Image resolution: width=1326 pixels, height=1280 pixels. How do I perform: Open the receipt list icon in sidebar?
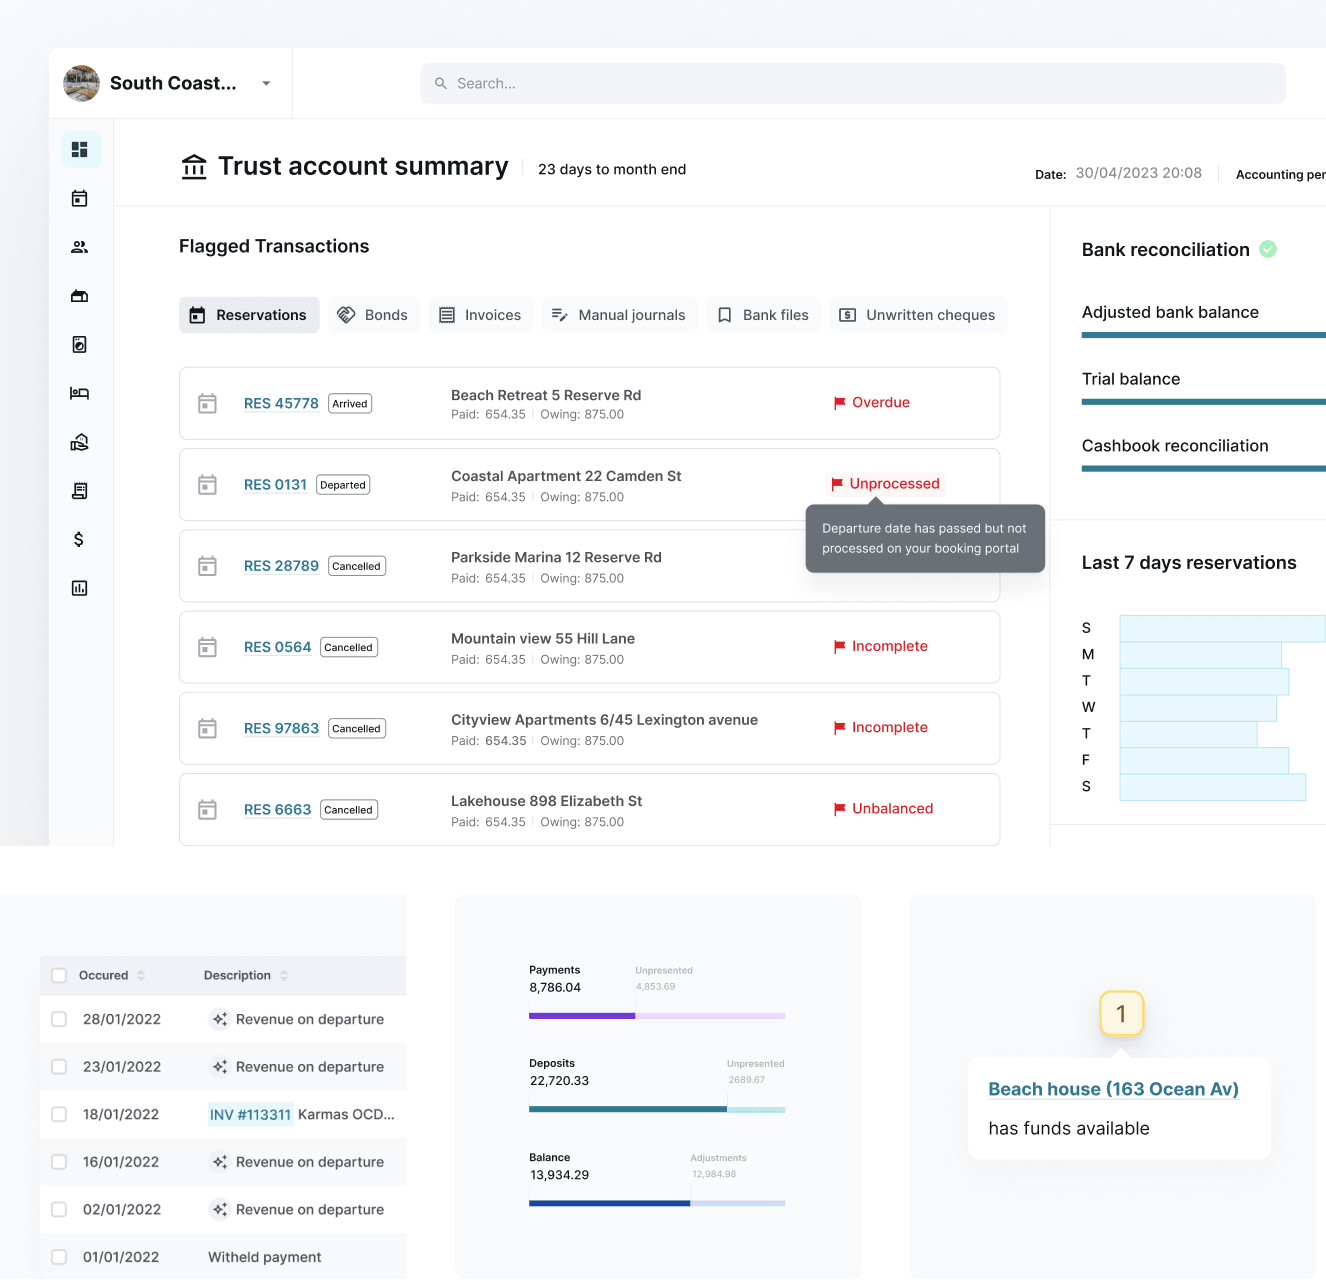[x=80, y=491]
